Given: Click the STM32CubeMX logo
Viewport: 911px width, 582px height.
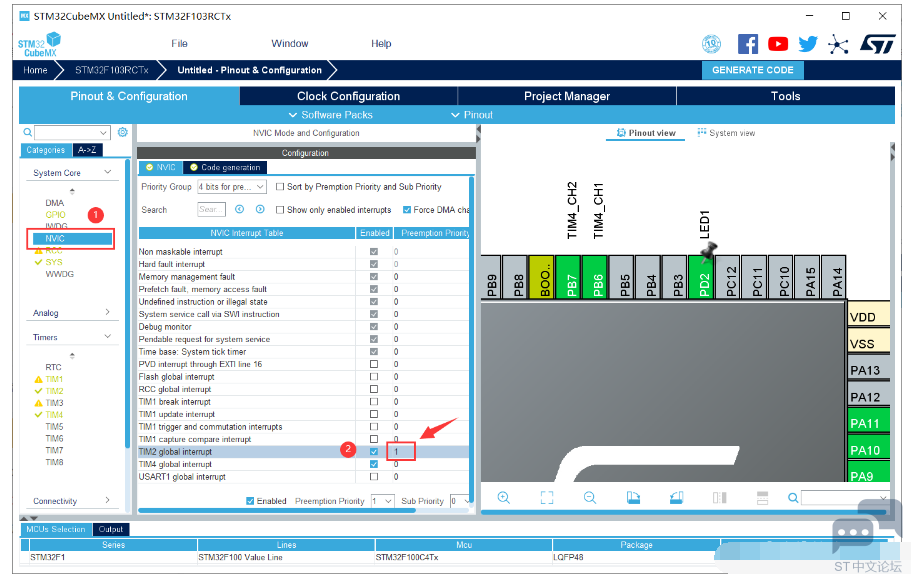Looking at the screenshot, I should (x=40, y=45).
